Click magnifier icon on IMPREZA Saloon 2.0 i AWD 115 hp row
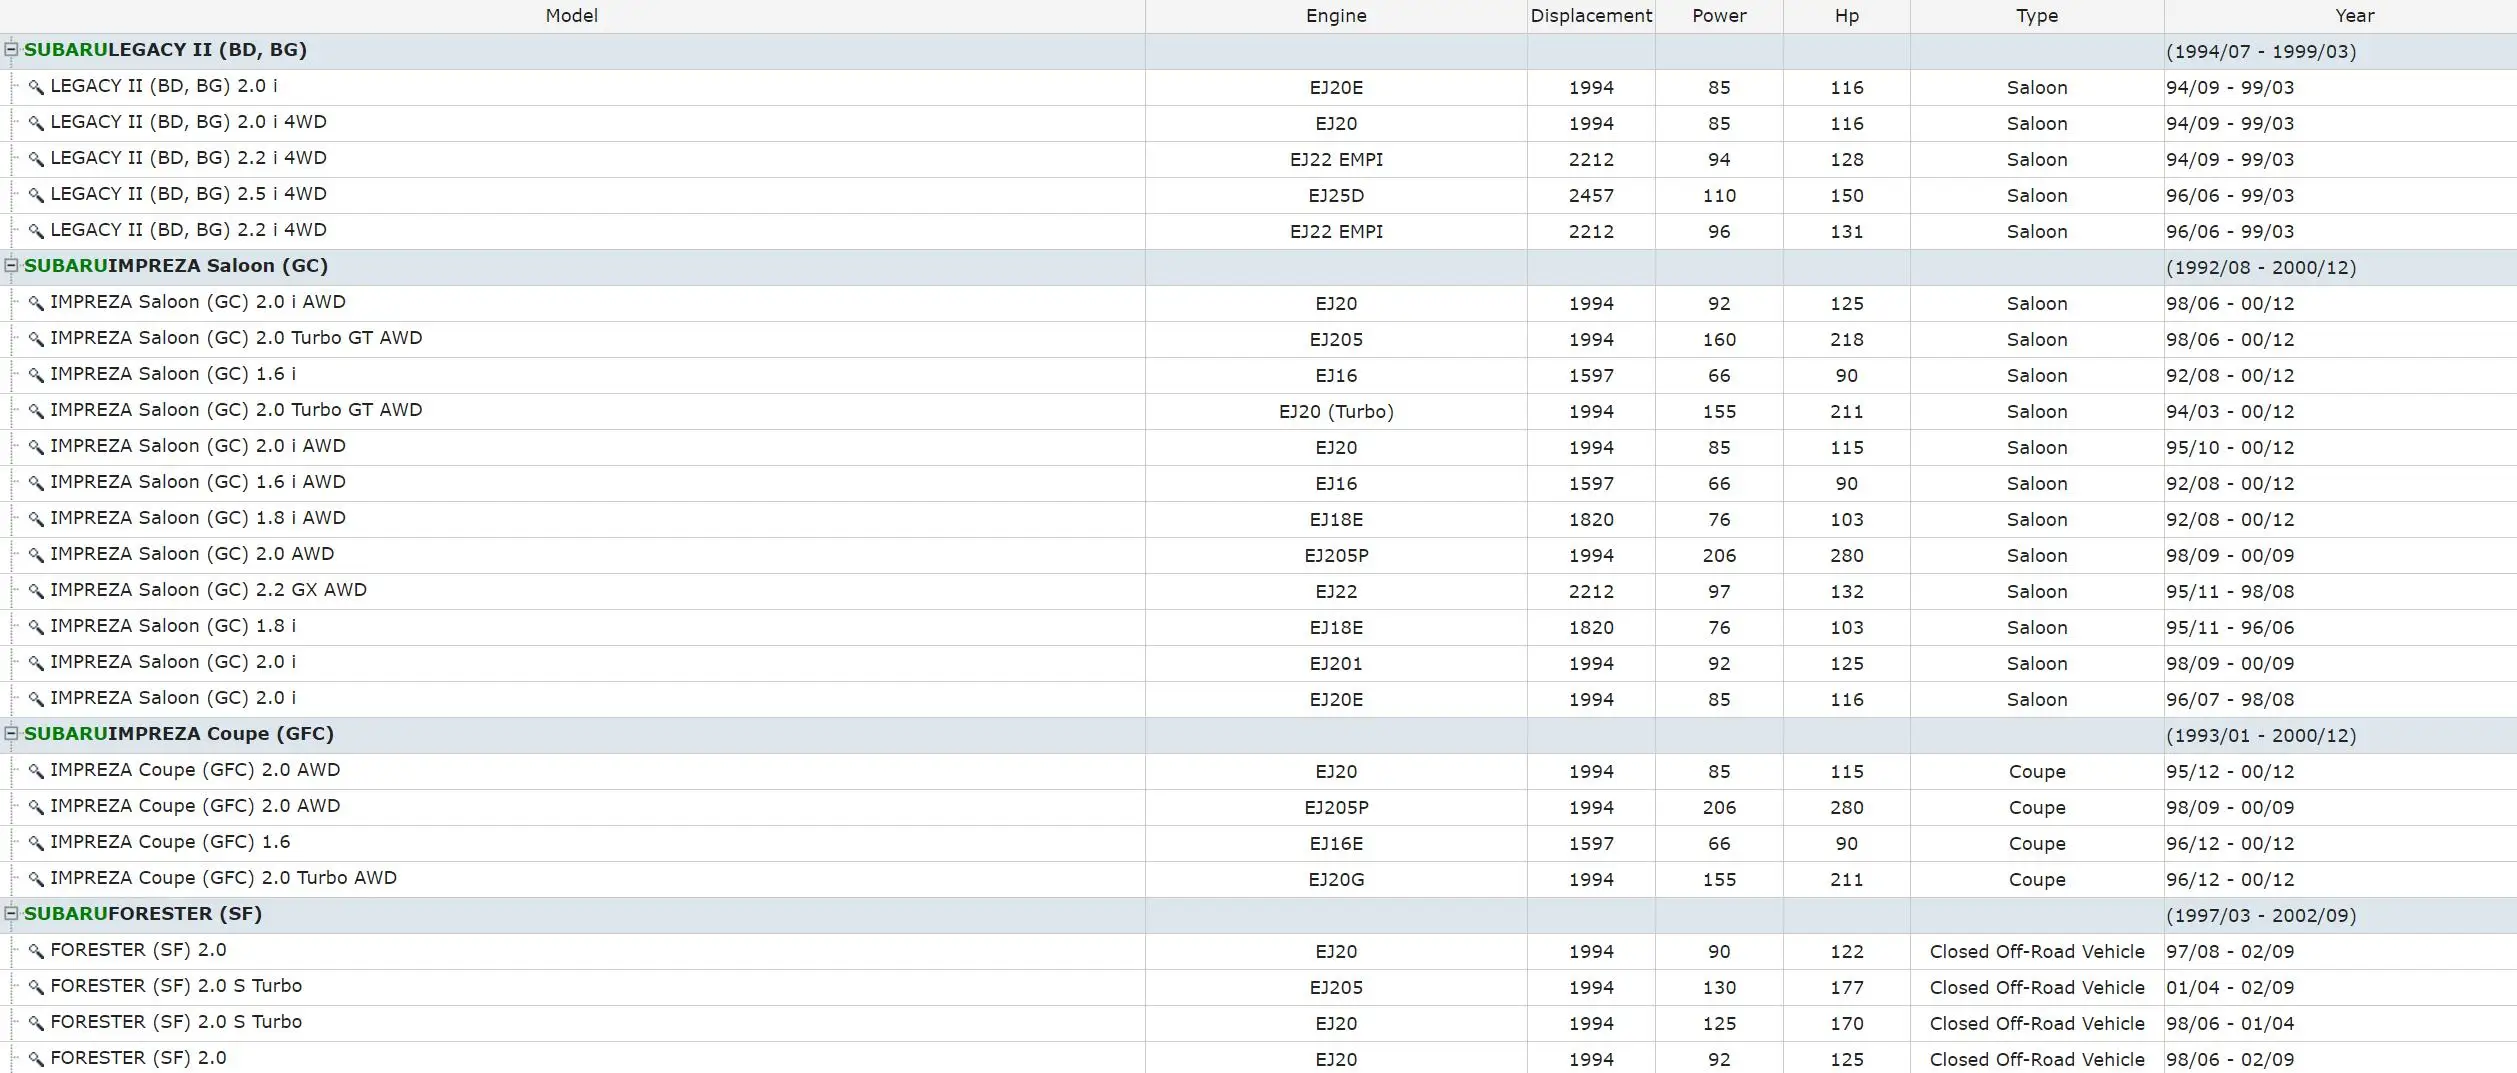 (x=36, y=447)
